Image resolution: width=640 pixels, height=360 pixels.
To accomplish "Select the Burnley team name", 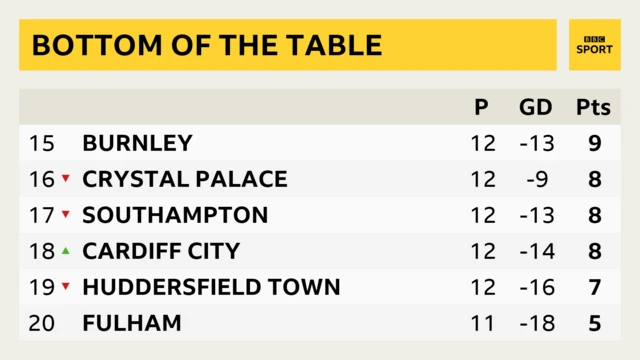I will click(x=137, y=143).
